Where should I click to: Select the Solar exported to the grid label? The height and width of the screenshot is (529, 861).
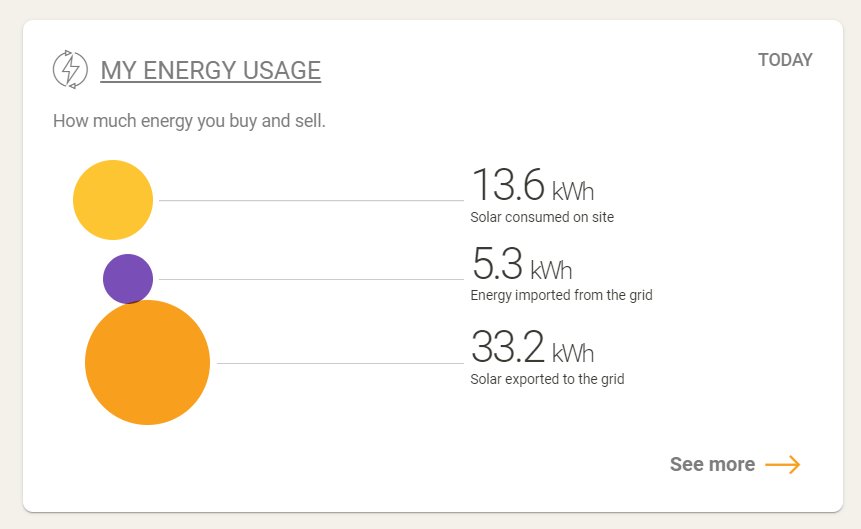point(547,379)
